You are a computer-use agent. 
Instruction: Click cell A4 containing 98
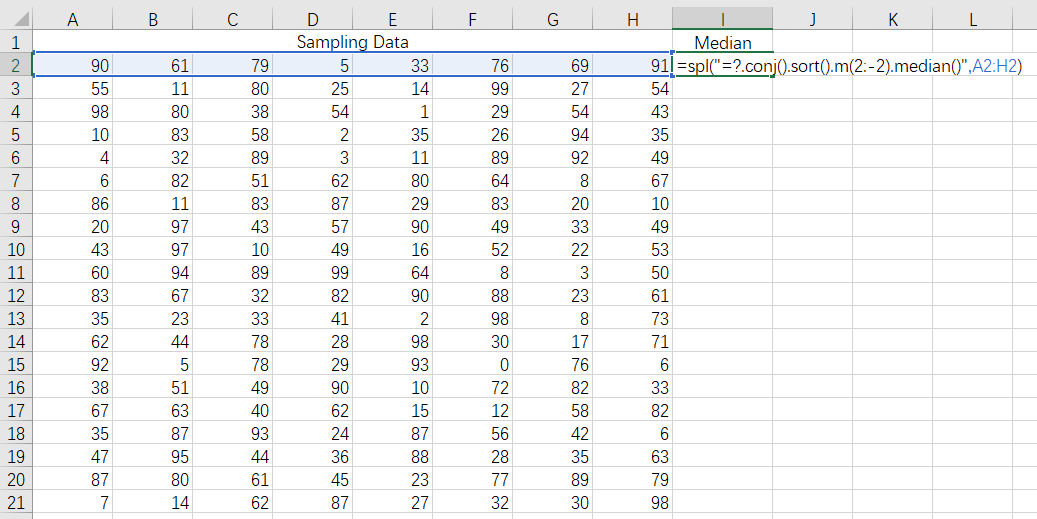point(73,111)
